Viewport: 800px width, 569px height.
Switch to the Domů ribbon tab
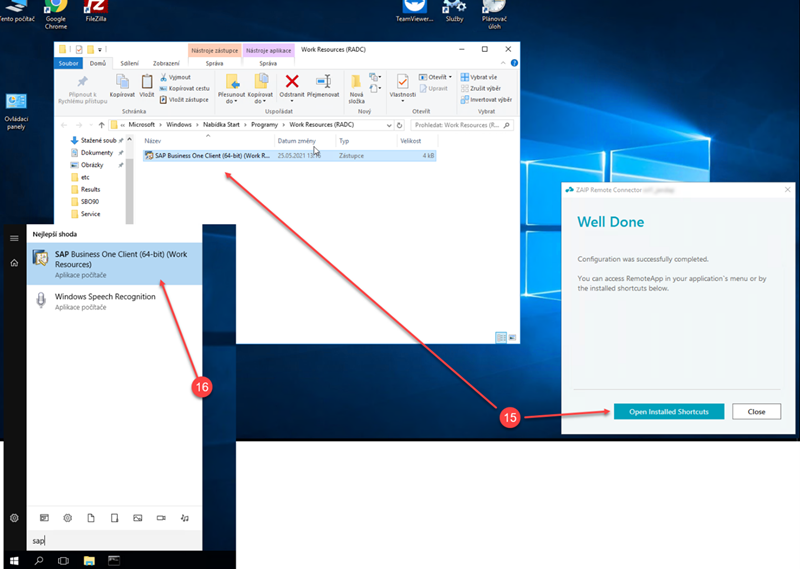pos(97,63)
